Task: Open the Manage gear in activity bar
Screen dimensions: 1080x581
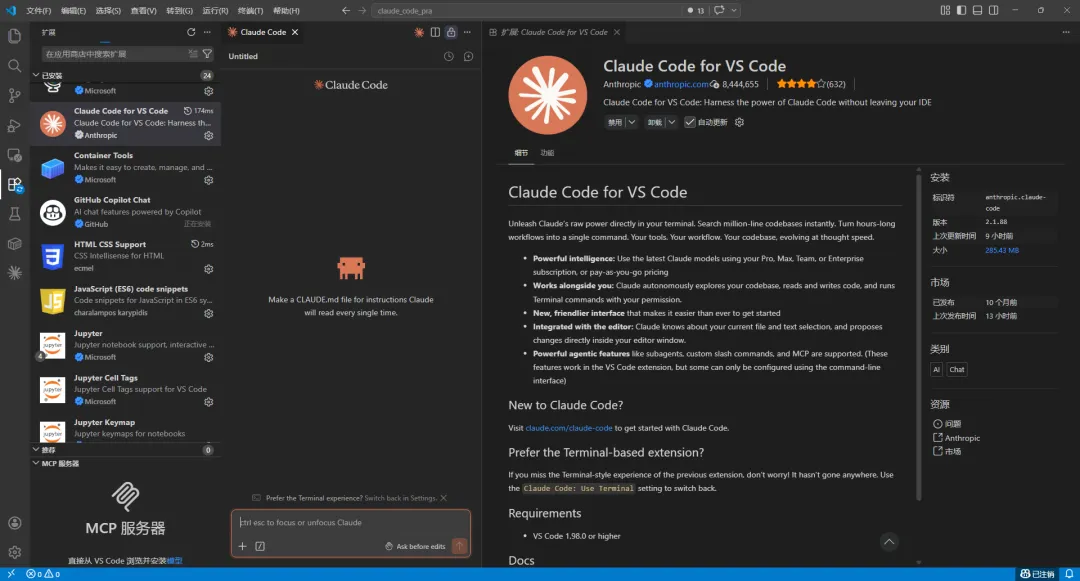Action: [x=14, y=552]
